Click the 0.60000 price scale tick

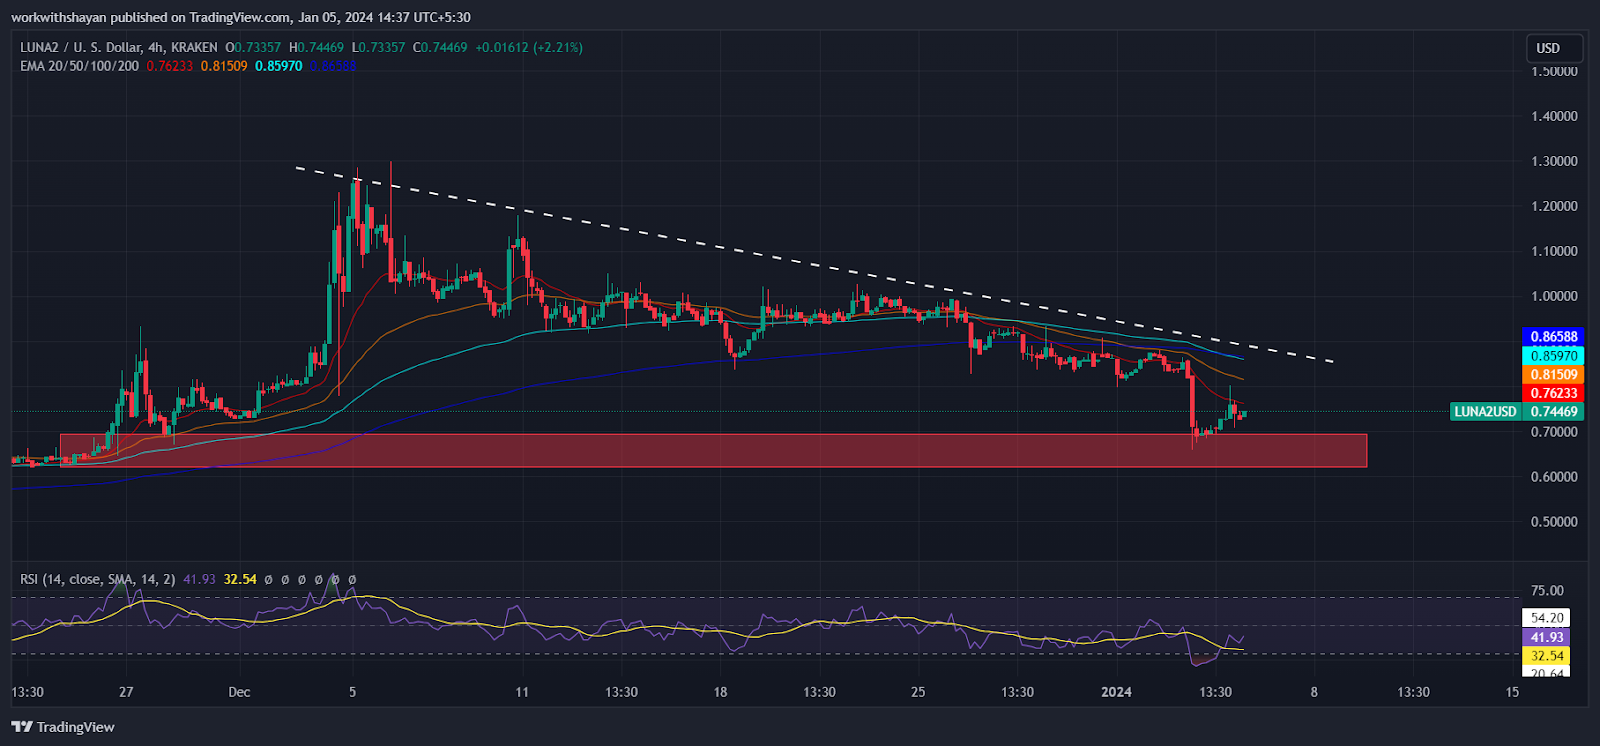pos(1554,477)
